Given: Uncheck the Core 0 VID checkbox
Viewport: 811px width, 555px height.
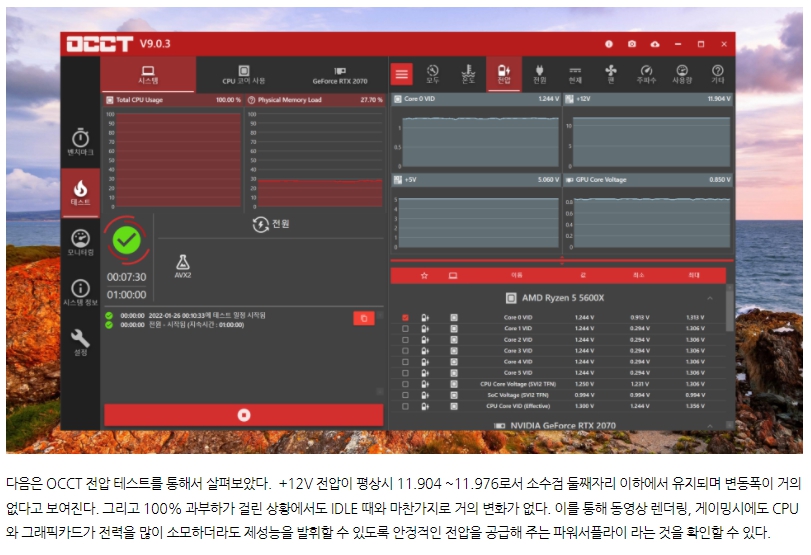Looking at the screenshot, I should (405, 318).
